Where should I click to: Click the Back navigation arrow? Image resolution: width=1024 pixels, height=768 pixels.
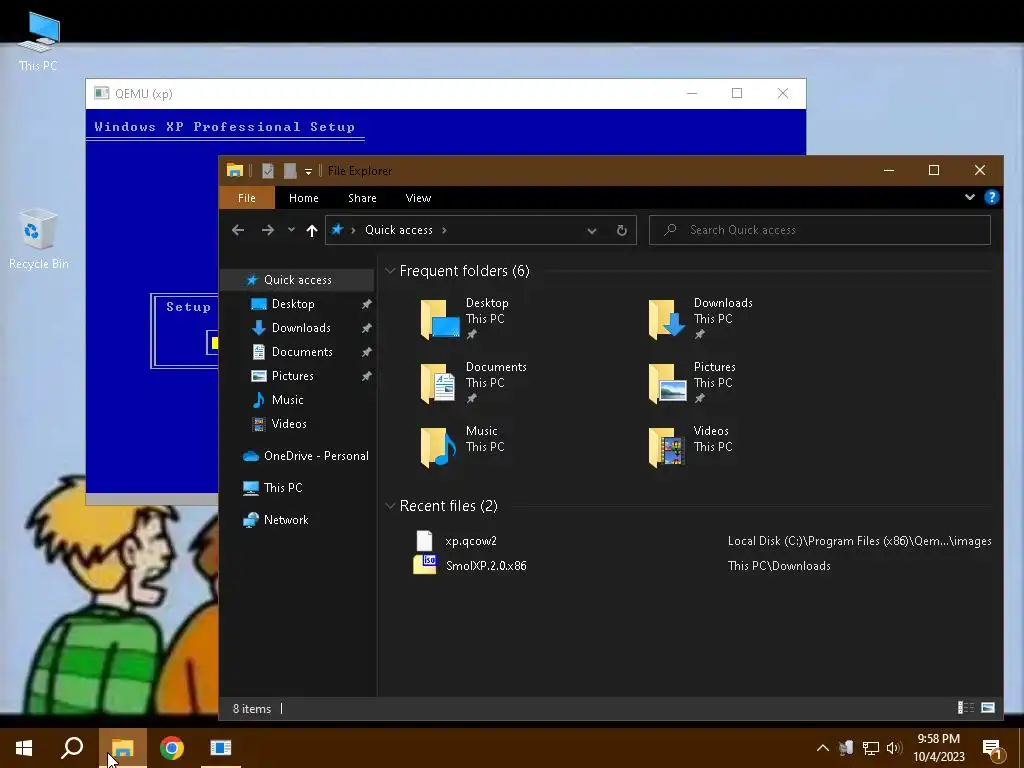click(238, 230)
